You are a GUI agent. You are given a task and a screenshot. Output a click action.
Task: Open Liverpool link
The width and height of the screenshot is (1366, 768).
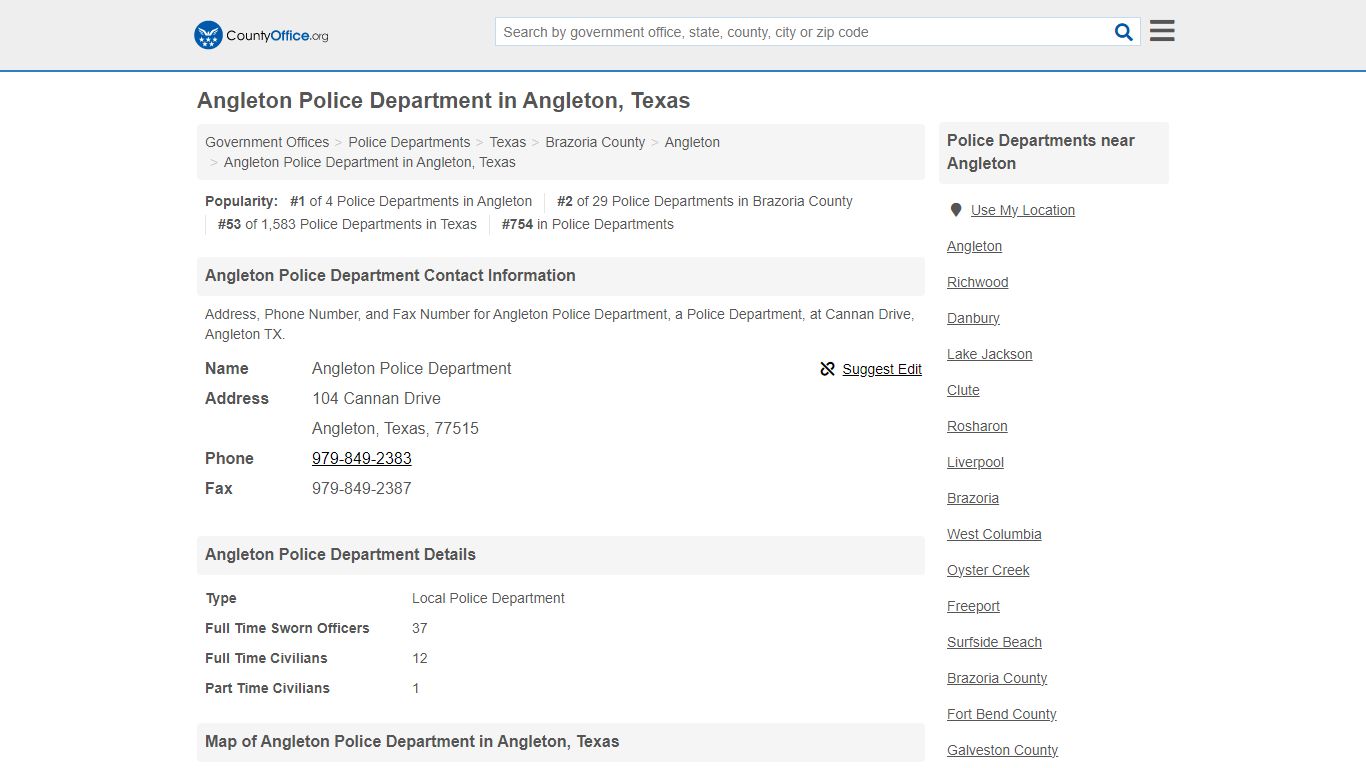click(x=975, y=462)
